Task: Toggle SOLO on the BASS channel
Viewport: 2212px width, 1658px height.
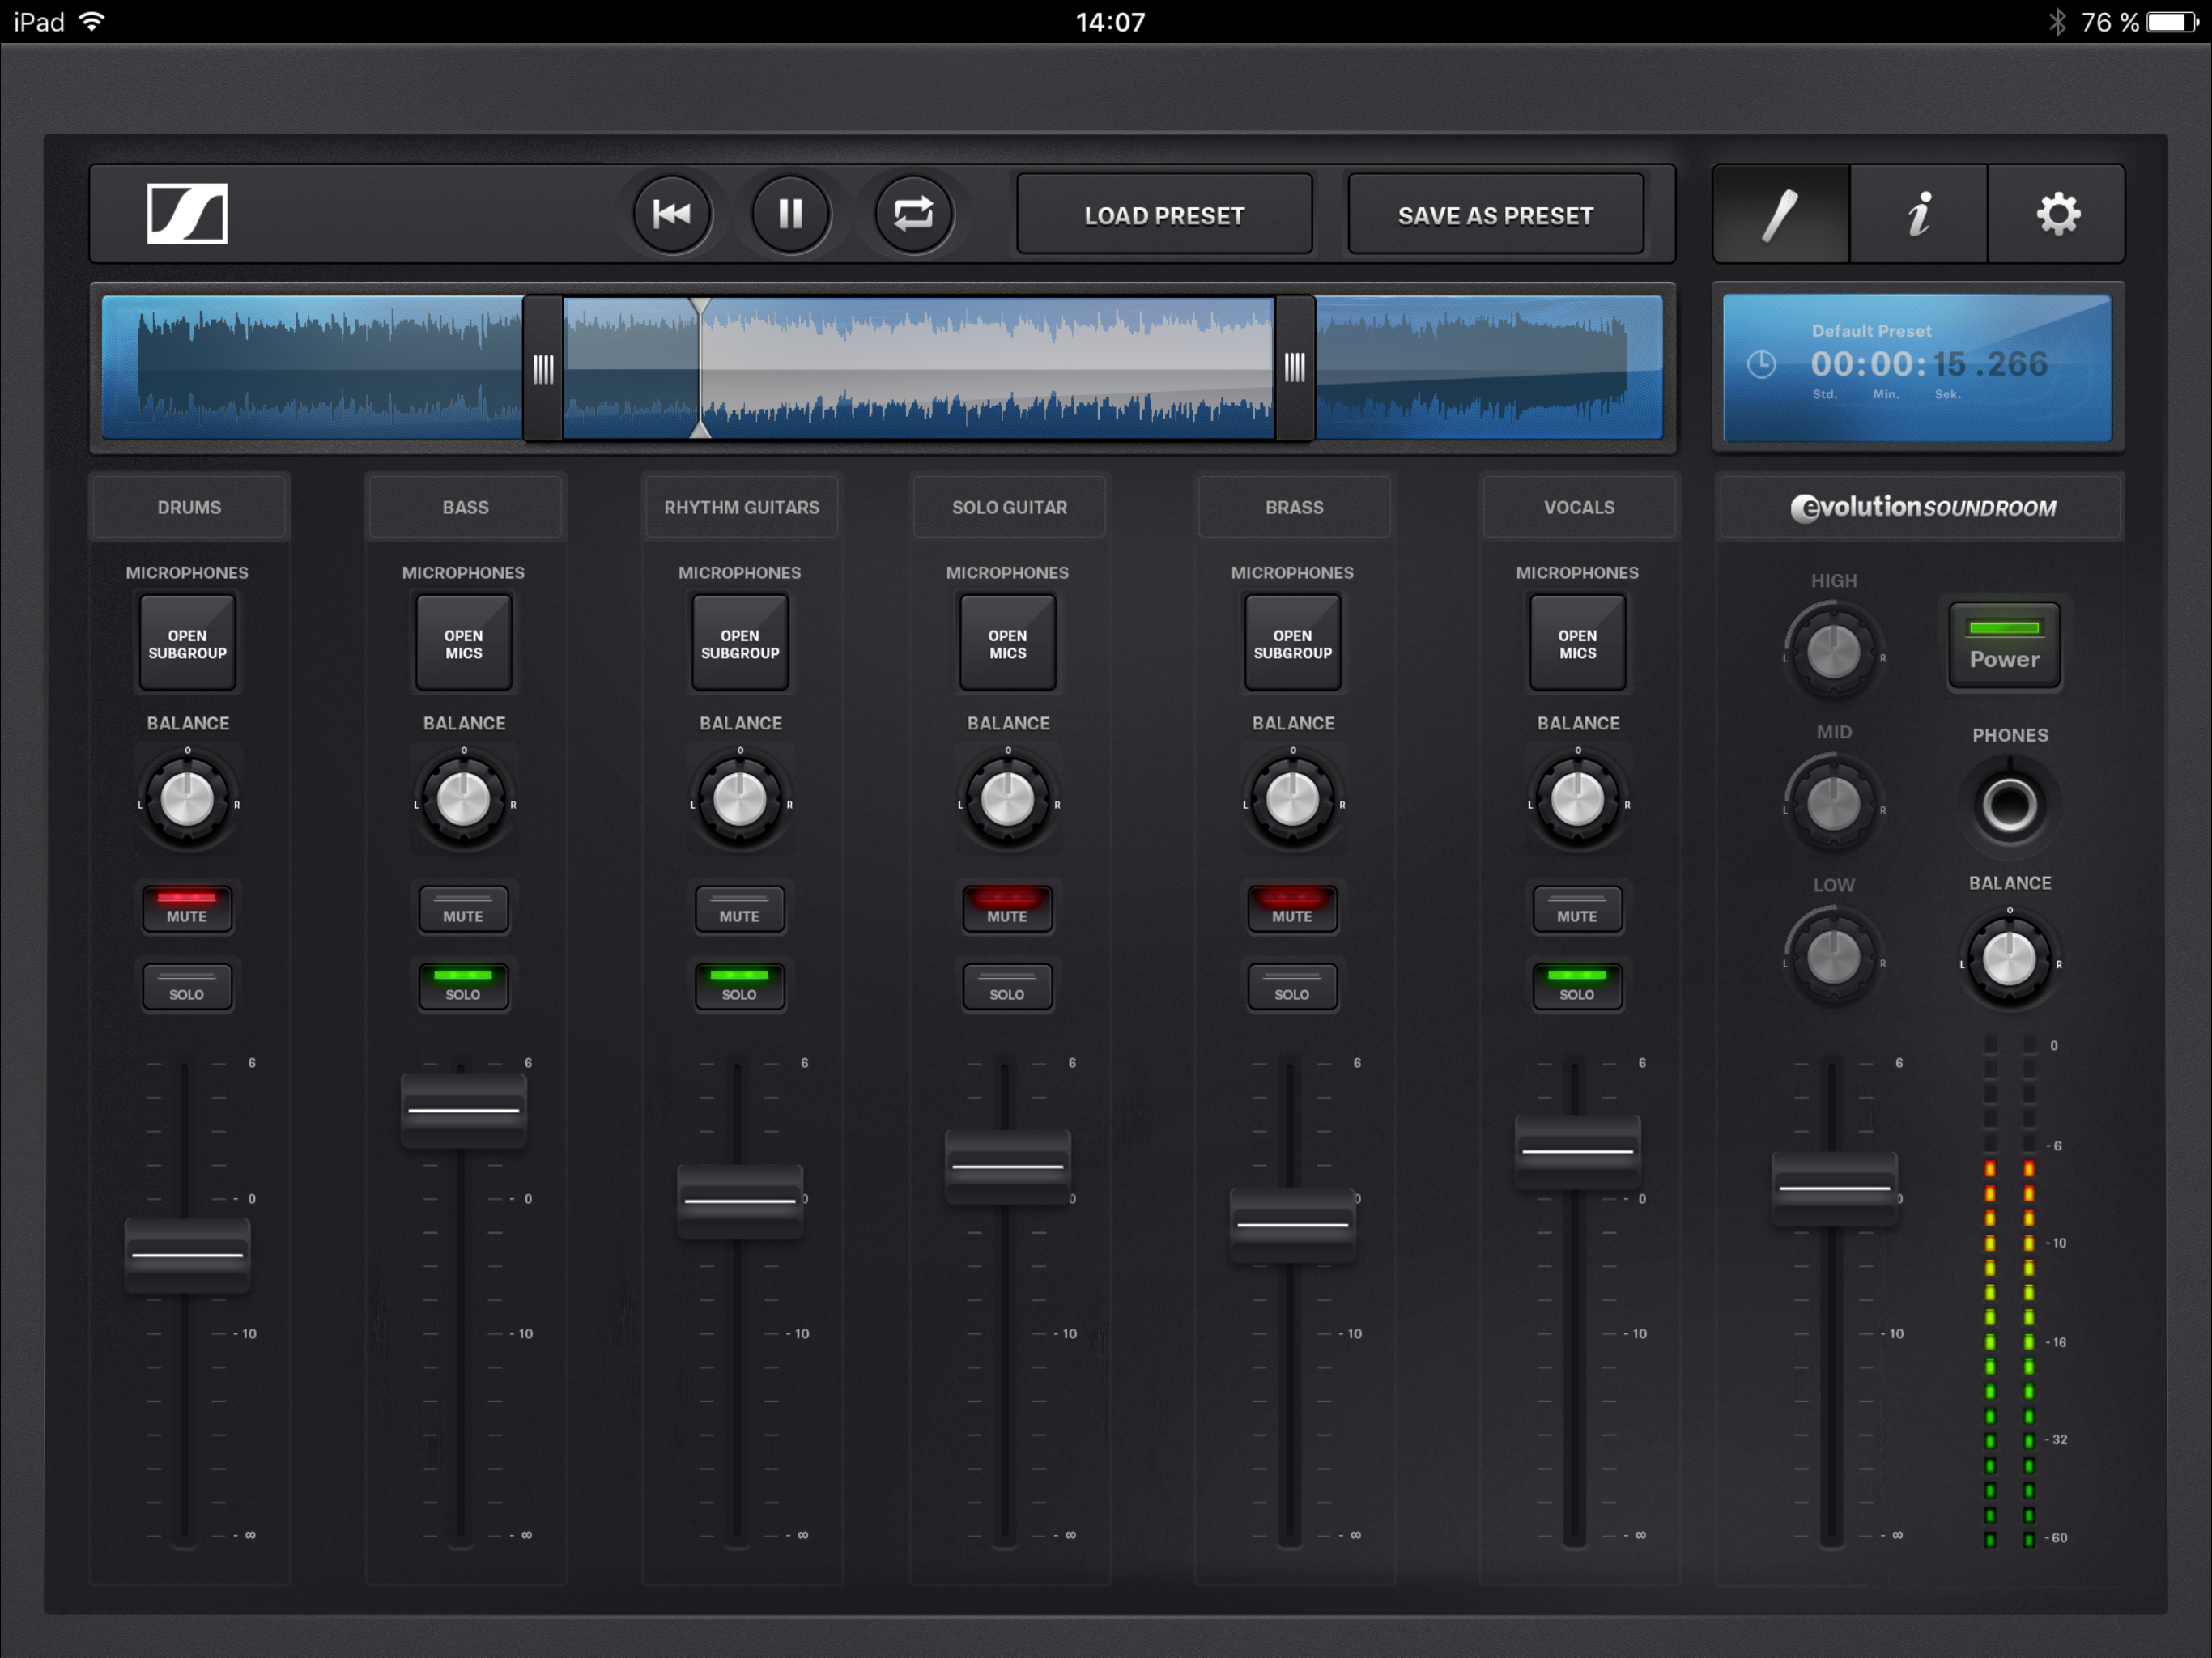Action: (x=463, y=985)
